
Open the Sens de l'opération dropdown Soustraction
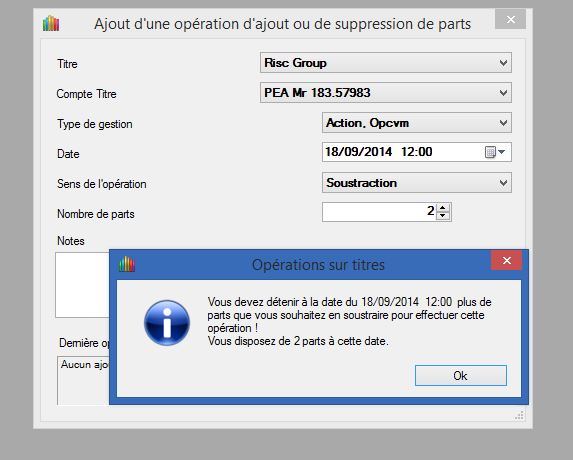pos(417,182)
